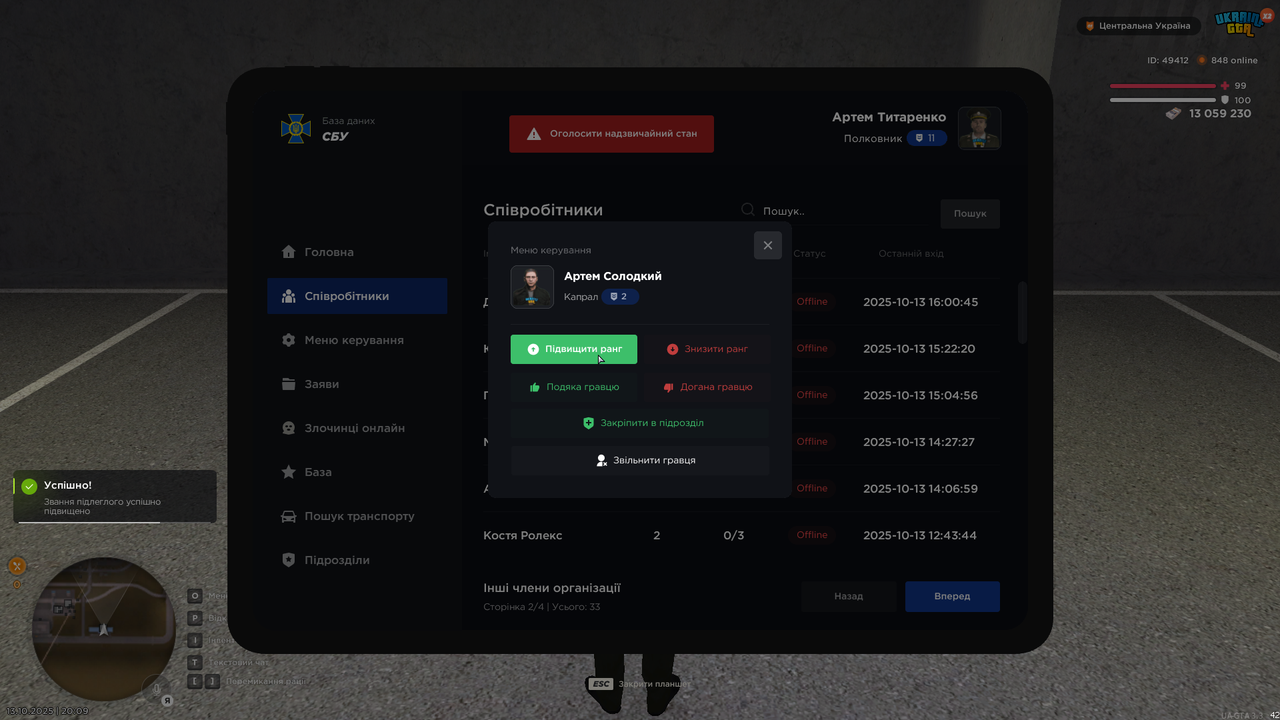
Task: Click the Пошук search button
Action: [970, 213]
